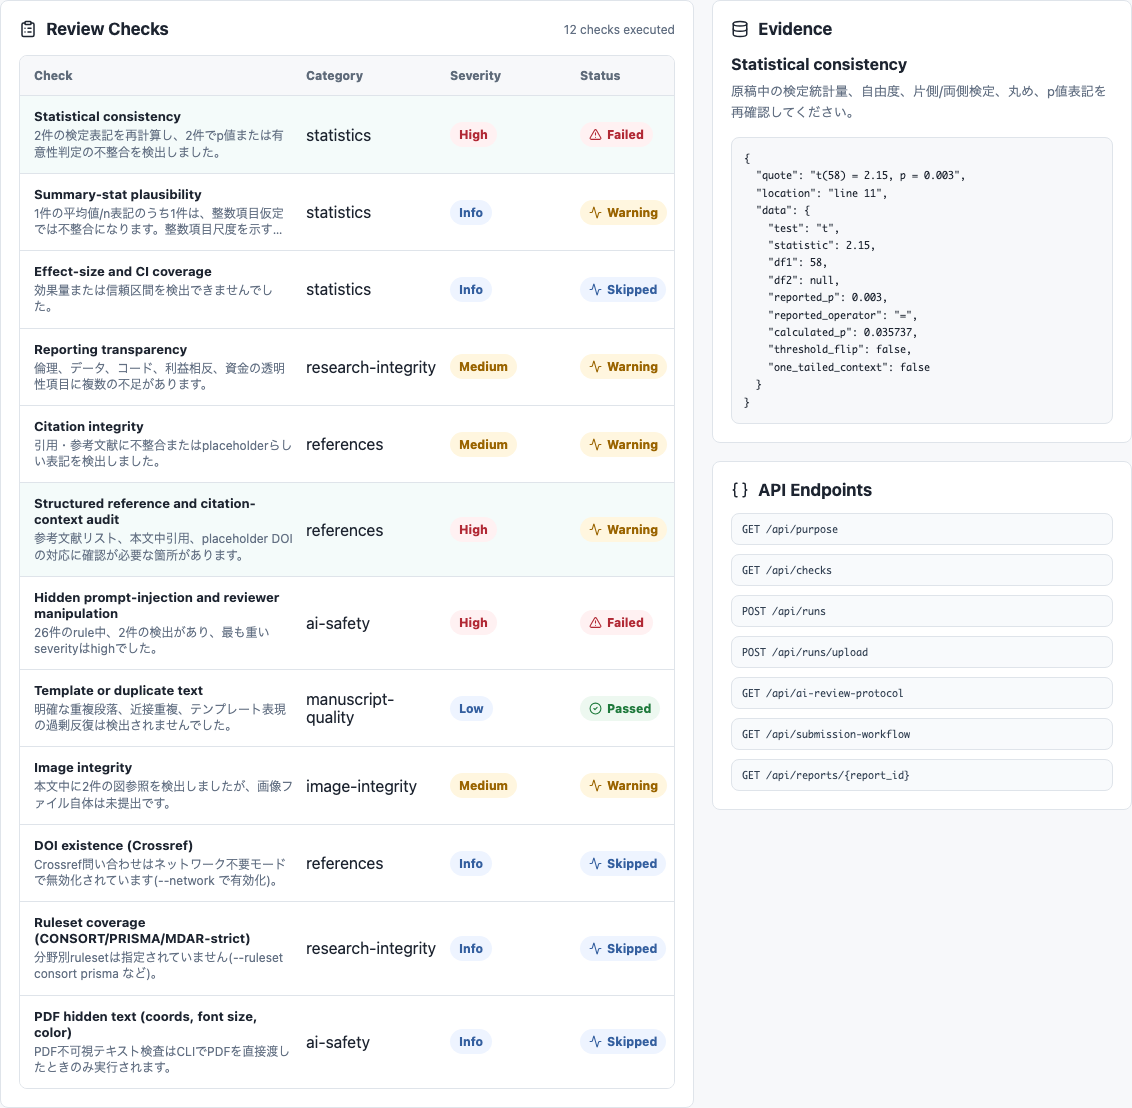Click the image-integrity category cell
Viewport: 1132px width, 1108px height.
tap(361, 786)
